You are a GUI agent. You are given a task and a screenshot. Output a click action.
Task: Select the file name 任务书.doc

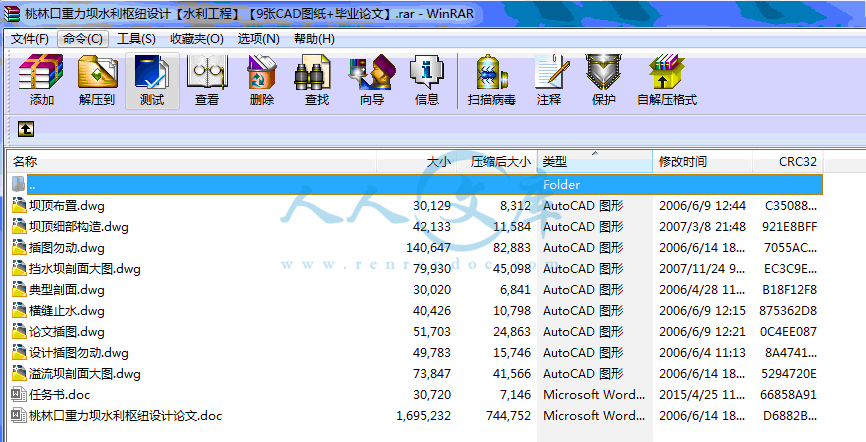(60, 394)
